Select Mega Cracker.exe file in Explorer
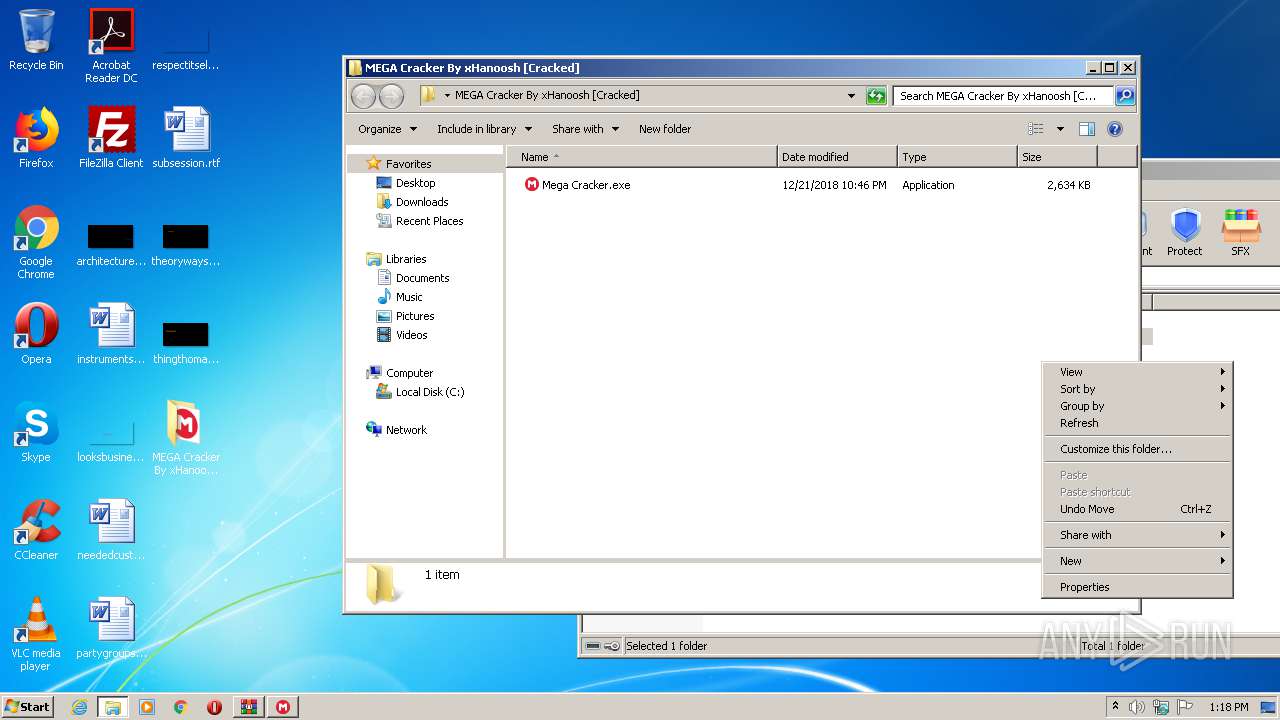 (577, 185)
